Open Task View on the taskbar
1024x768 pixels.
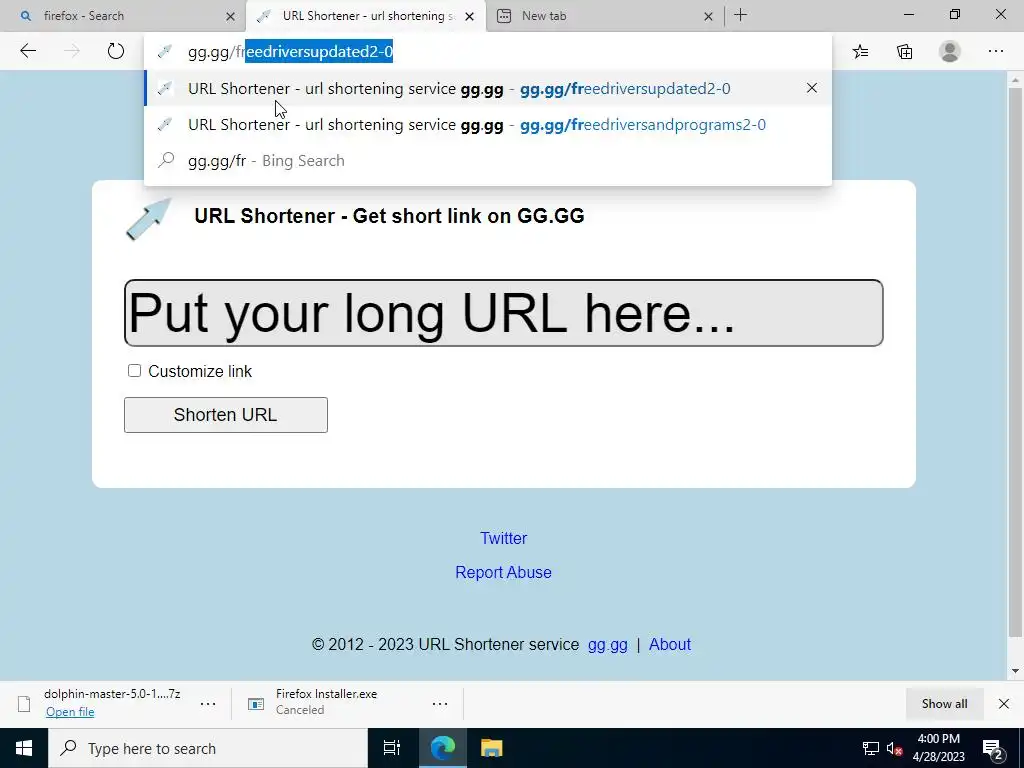pos(391,748)
